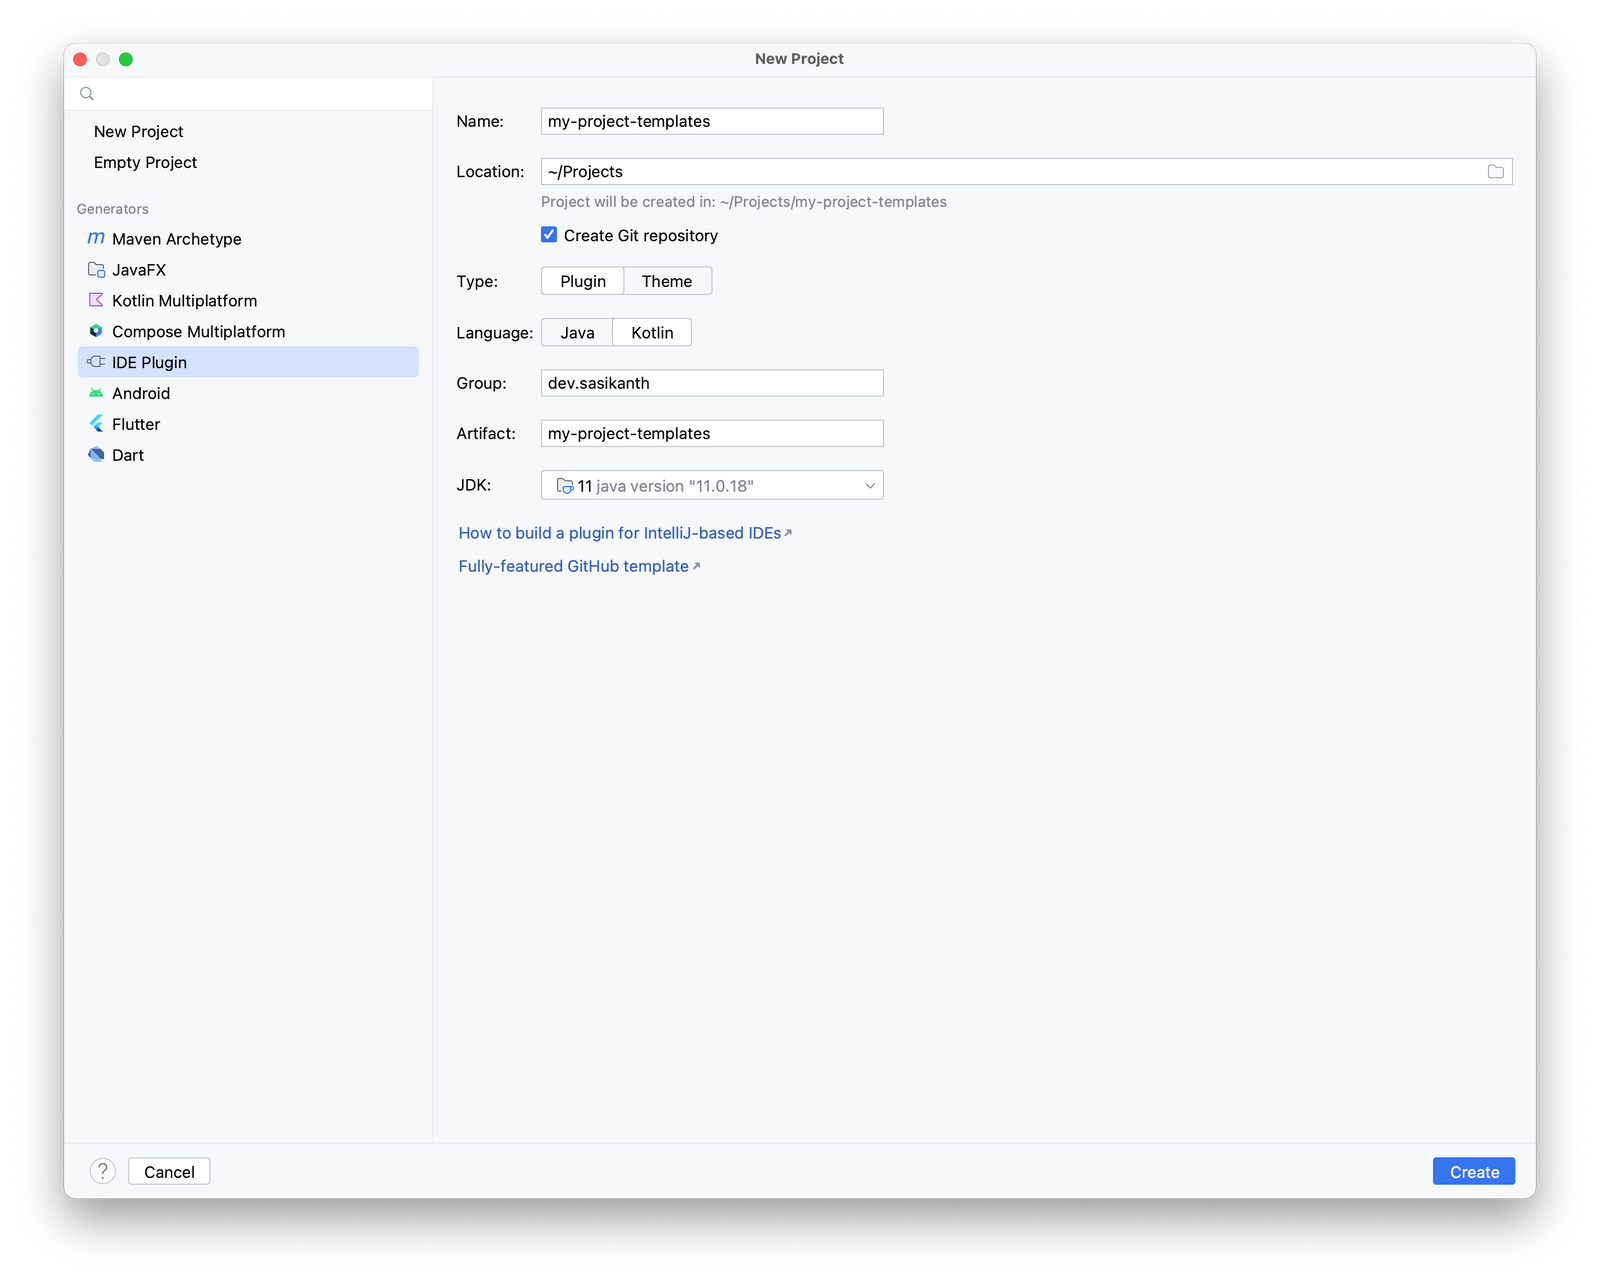Select the Maven Archetype generator icon

(x=96, y=239)
